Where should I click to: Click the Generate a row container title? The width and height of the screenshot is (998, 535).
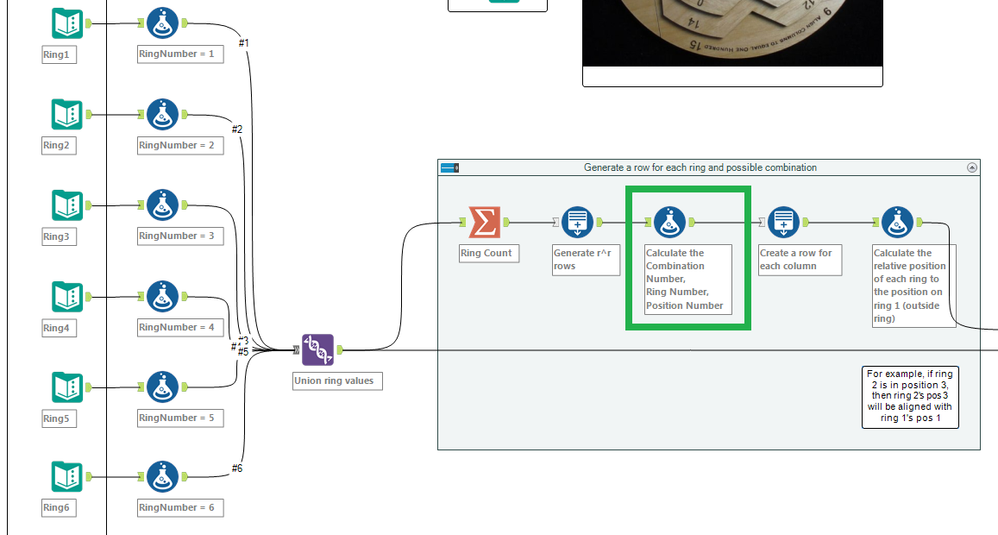point(700,167)
